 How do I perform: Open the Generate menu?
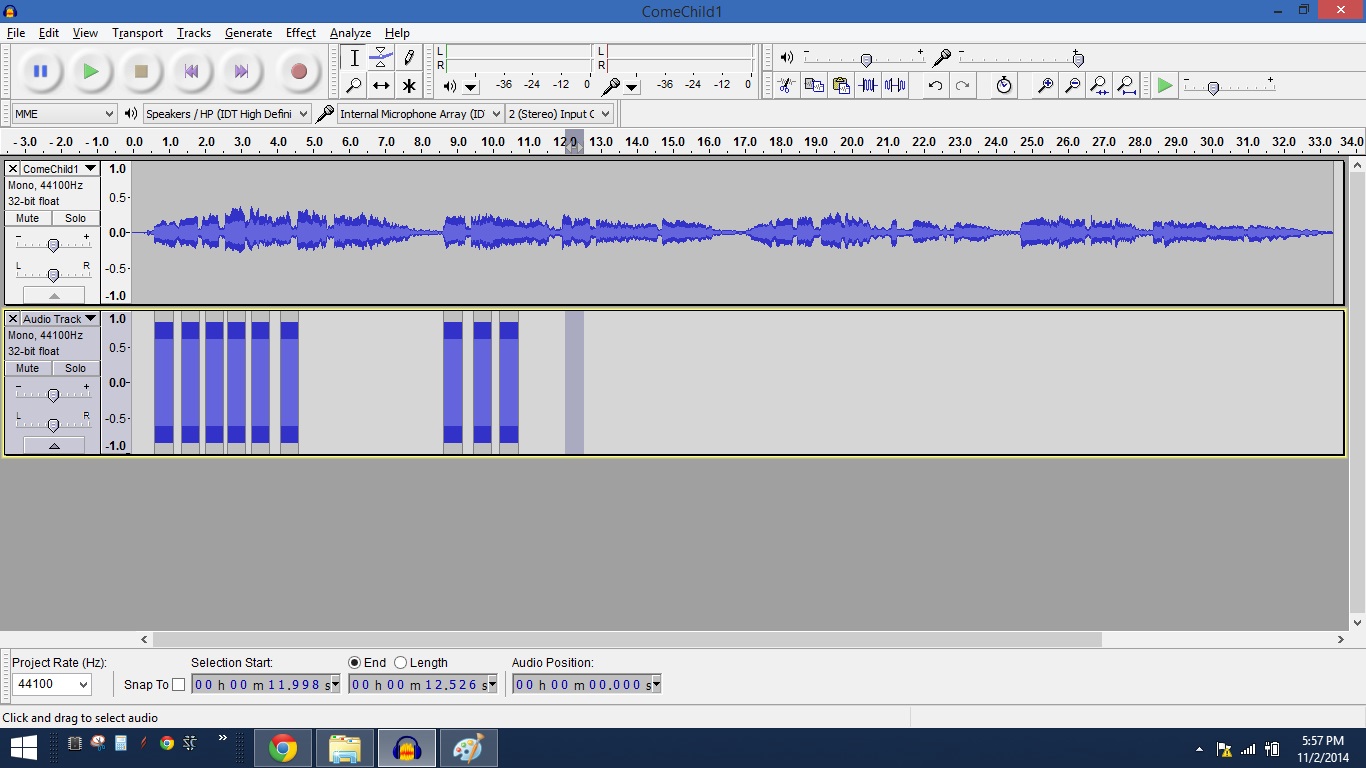(x=248, y=33)
